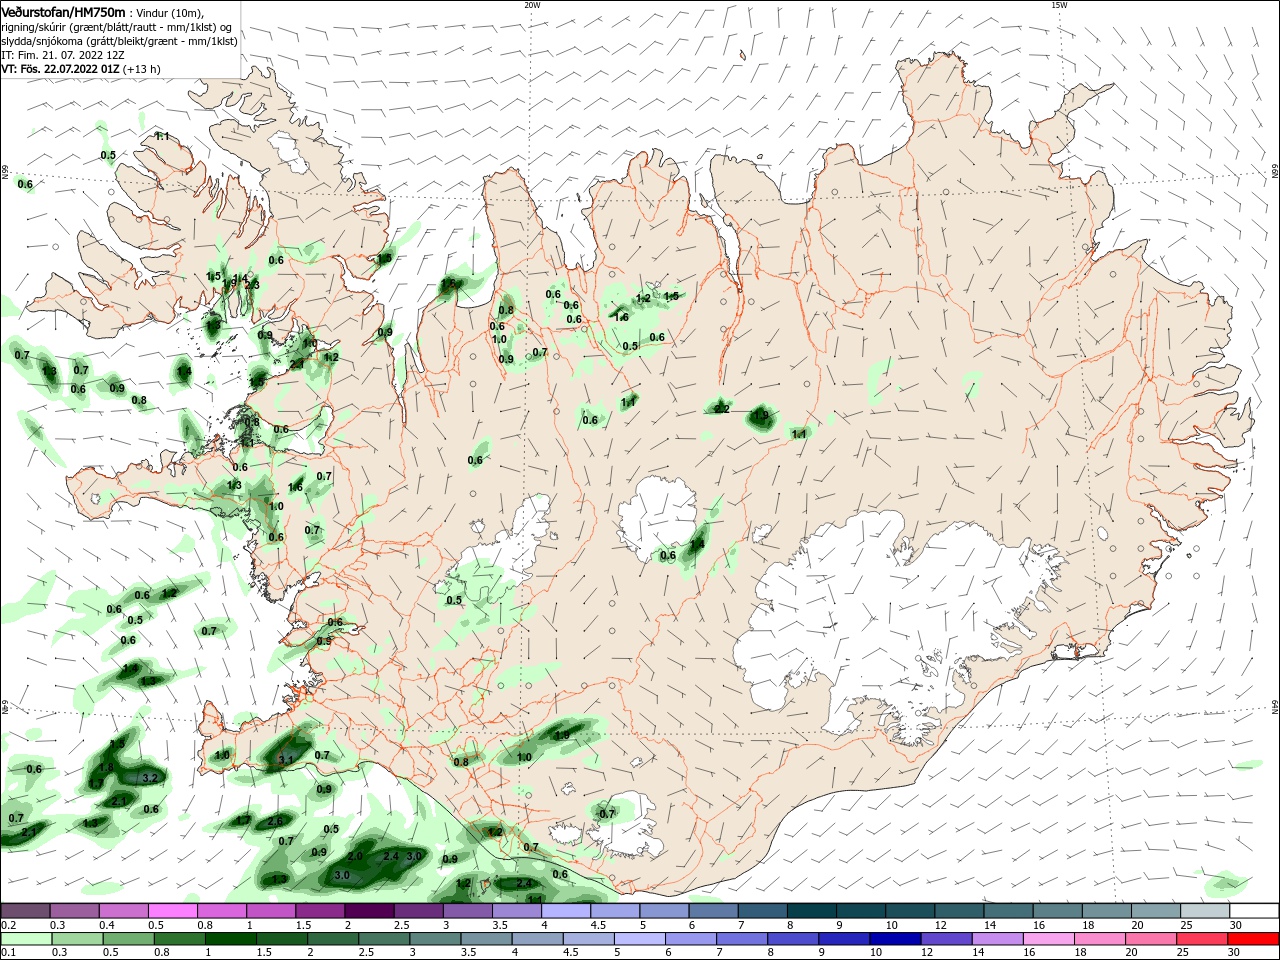Click the palest green swatch after 0.1 in the bottom legend row

[27, 939]
